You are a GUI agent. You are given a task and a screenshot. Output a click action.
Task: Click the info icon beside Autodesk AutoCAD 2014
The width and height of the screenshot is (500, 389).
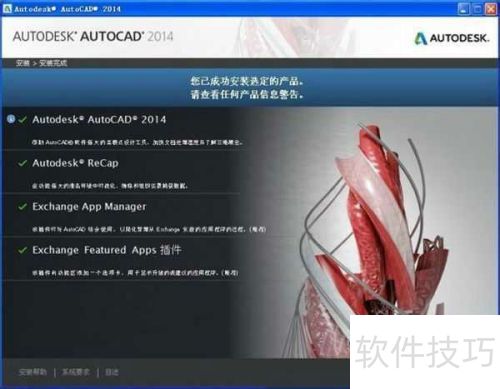[x=11, y=119]
